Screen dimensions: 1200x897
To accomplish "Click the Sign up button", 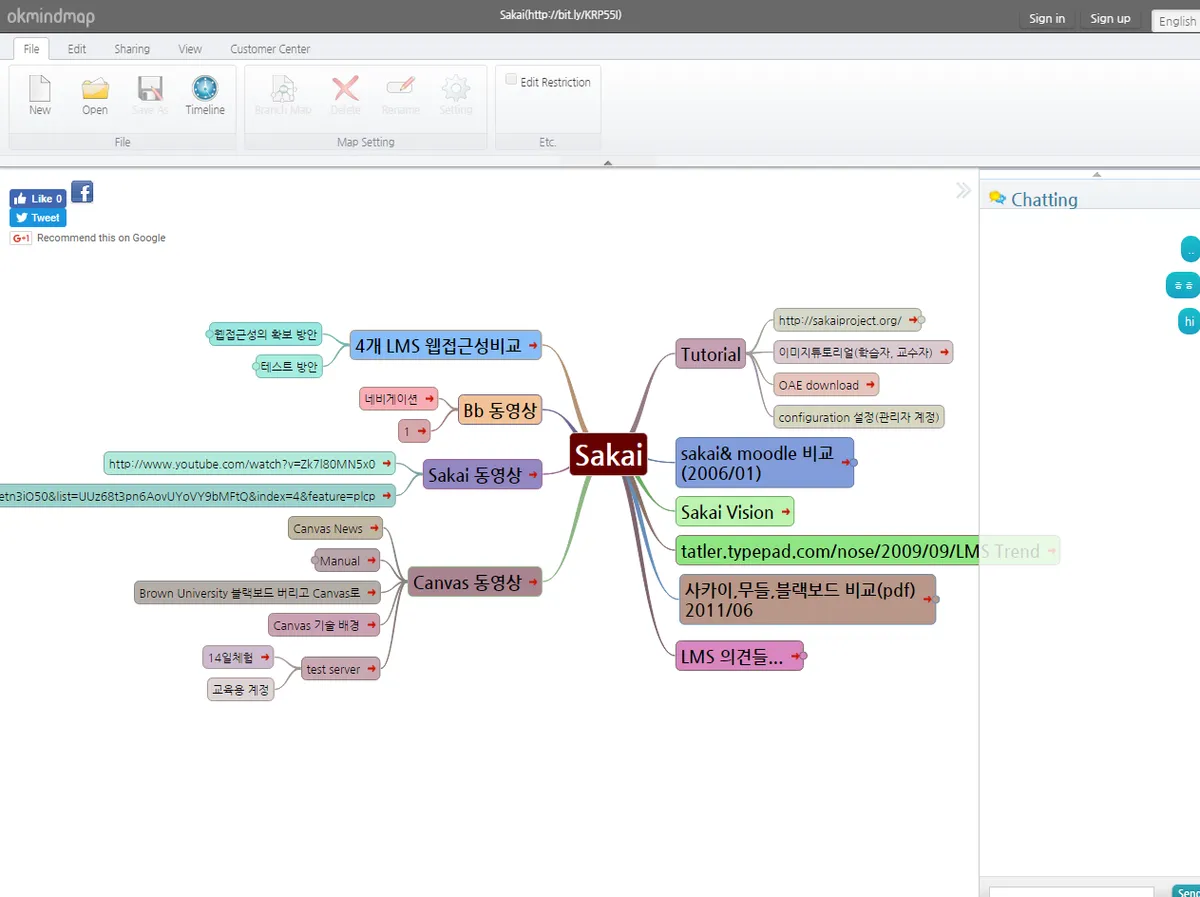I will pyautogui.click(x=1110, y=18).
